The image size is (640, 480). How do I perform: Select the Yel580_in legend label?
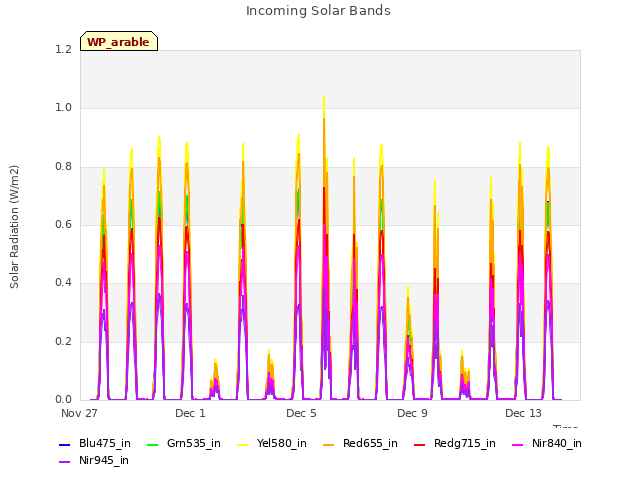(282, 443)
